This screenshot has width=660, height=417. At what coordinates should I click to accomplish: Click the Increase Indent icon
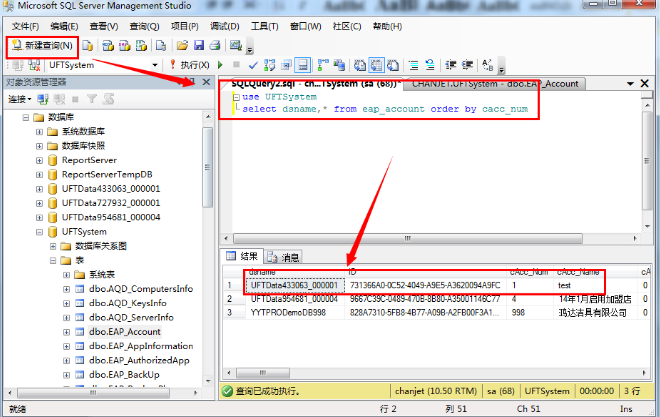pos(467,65)
